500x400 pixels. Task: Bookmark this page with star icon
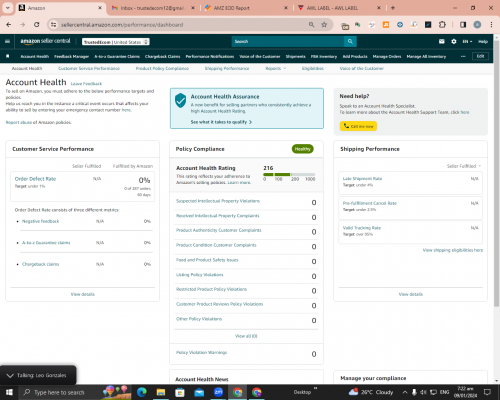point(324,25)
